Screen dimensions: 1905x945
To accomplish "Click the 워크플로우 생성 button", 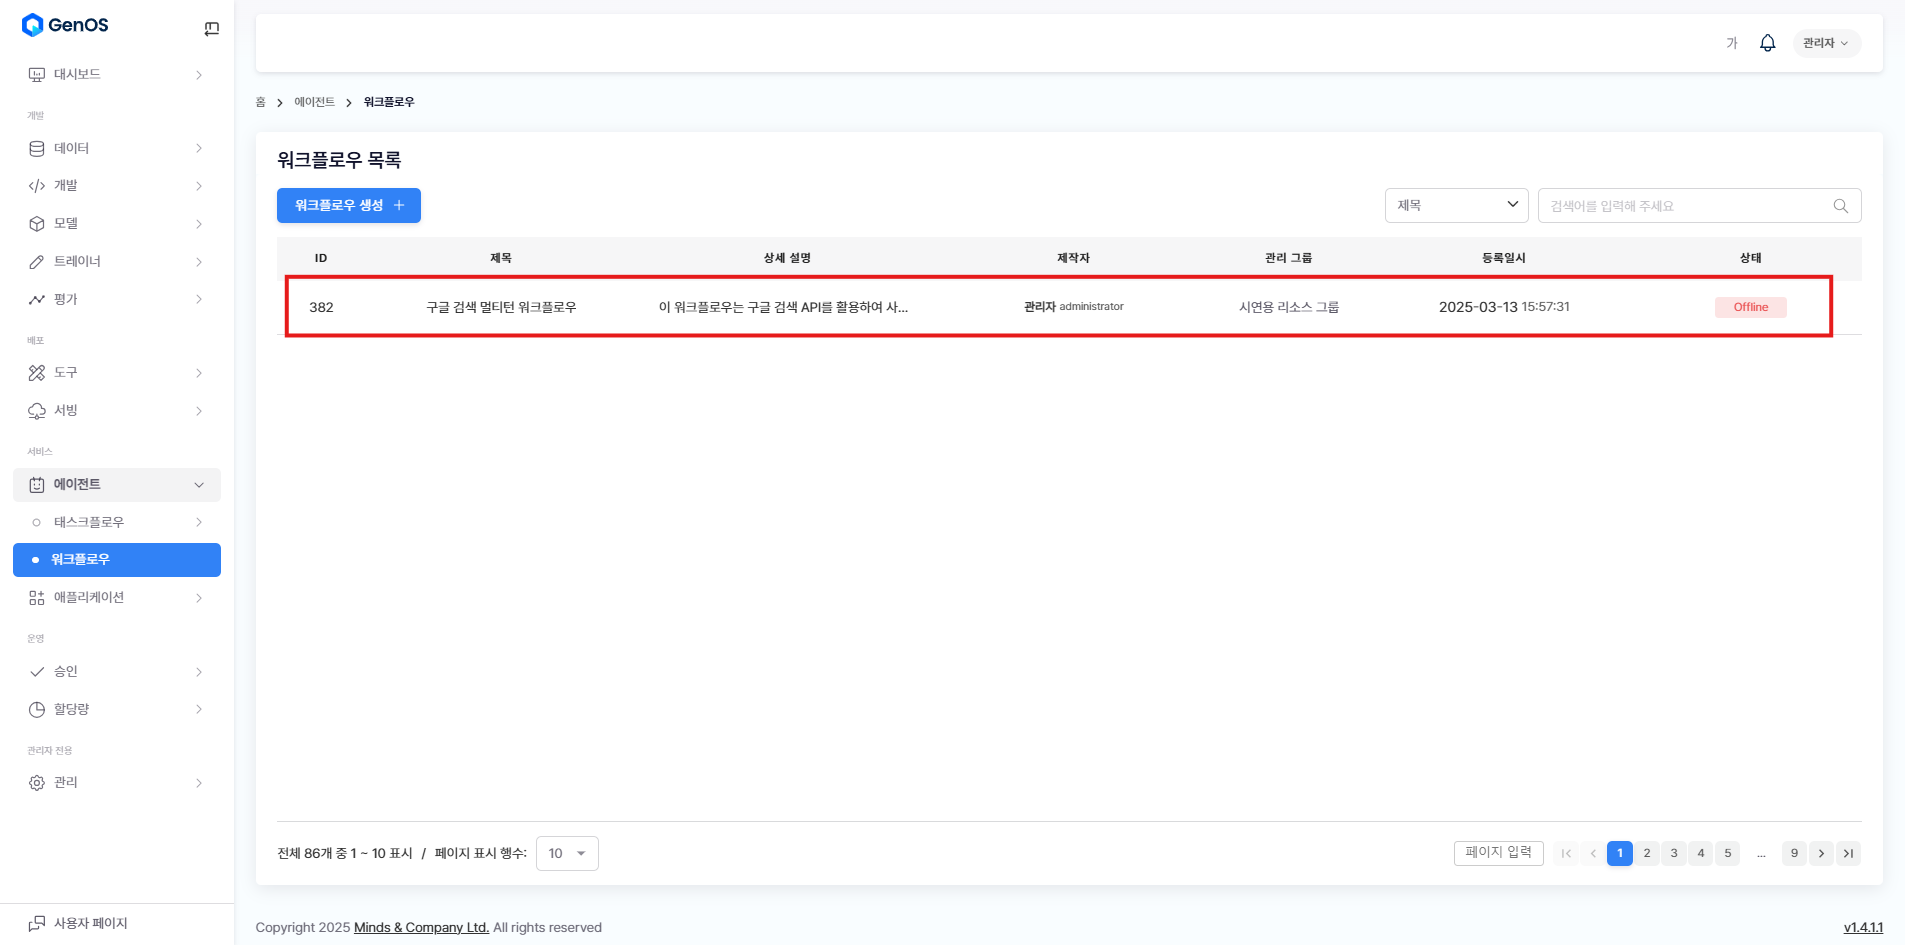I will (x=348, y=205).
